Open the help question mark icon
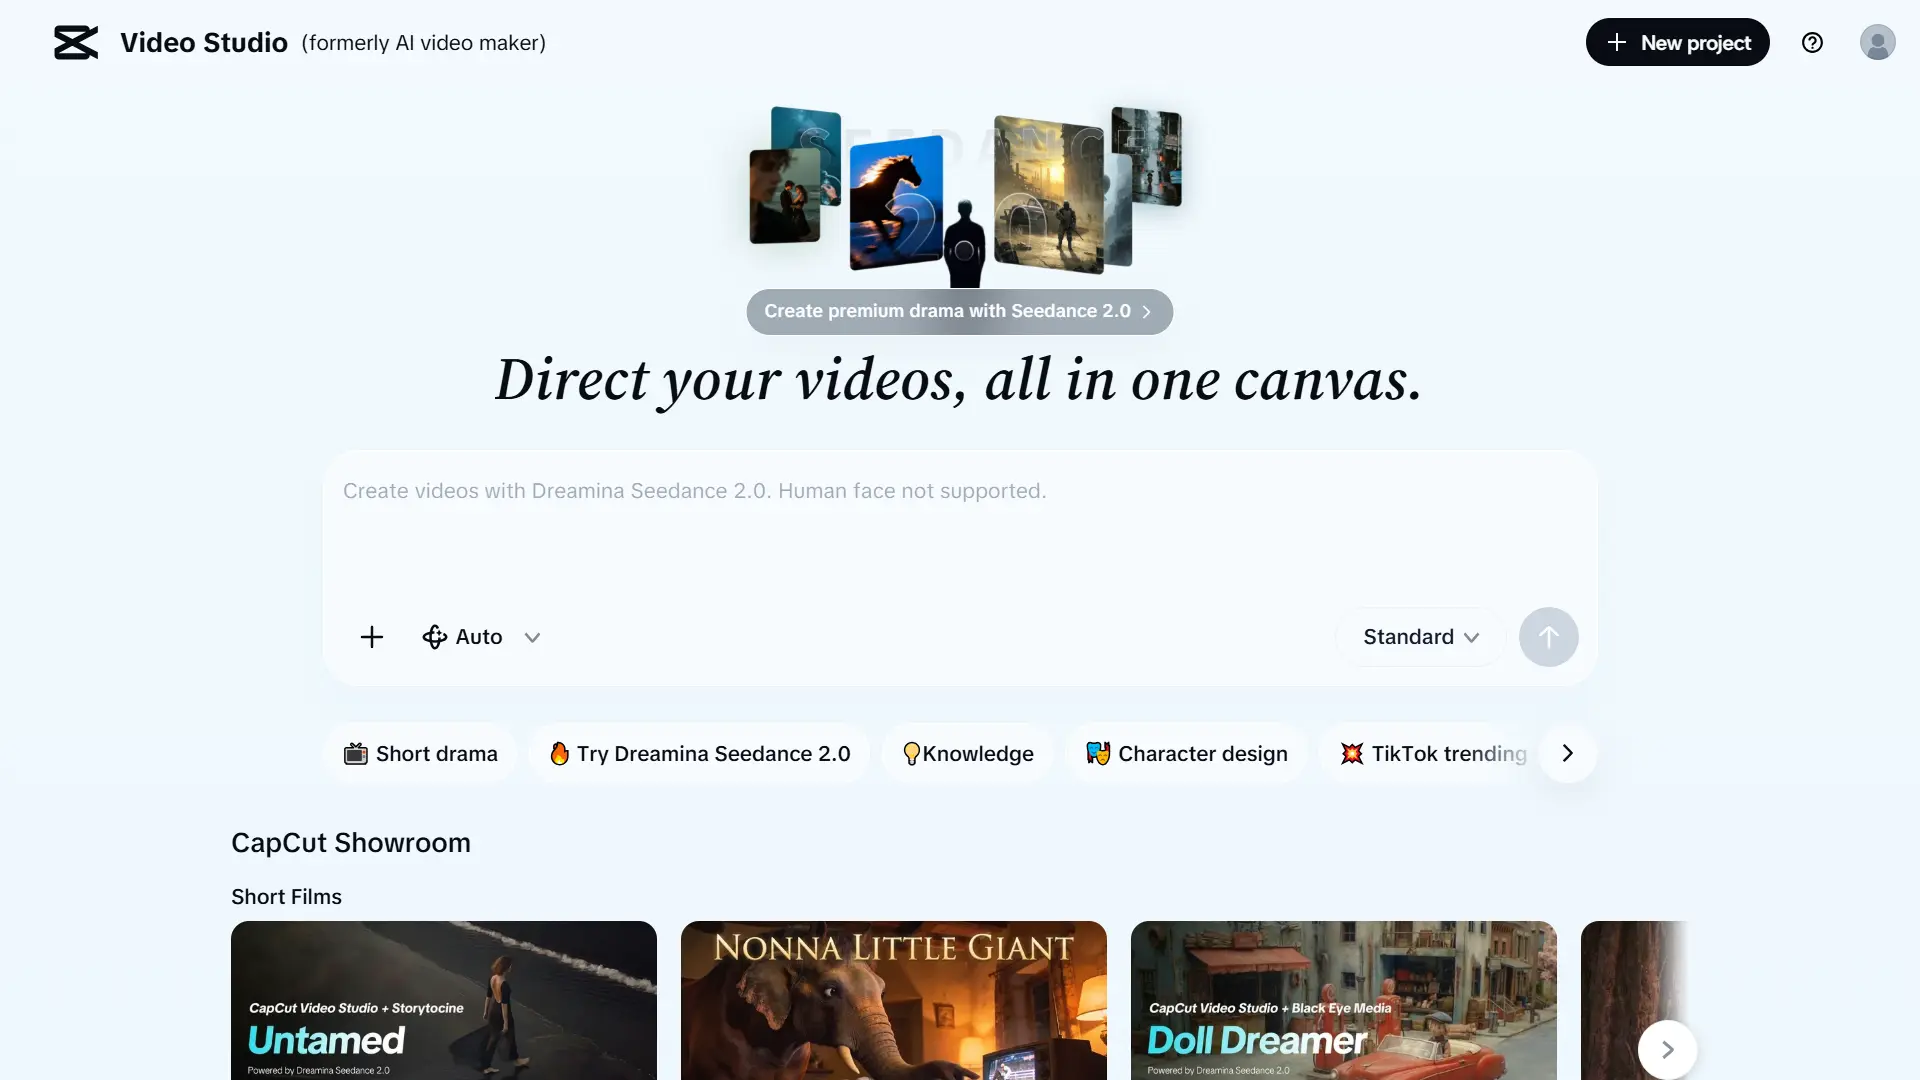 (1812, 43)
